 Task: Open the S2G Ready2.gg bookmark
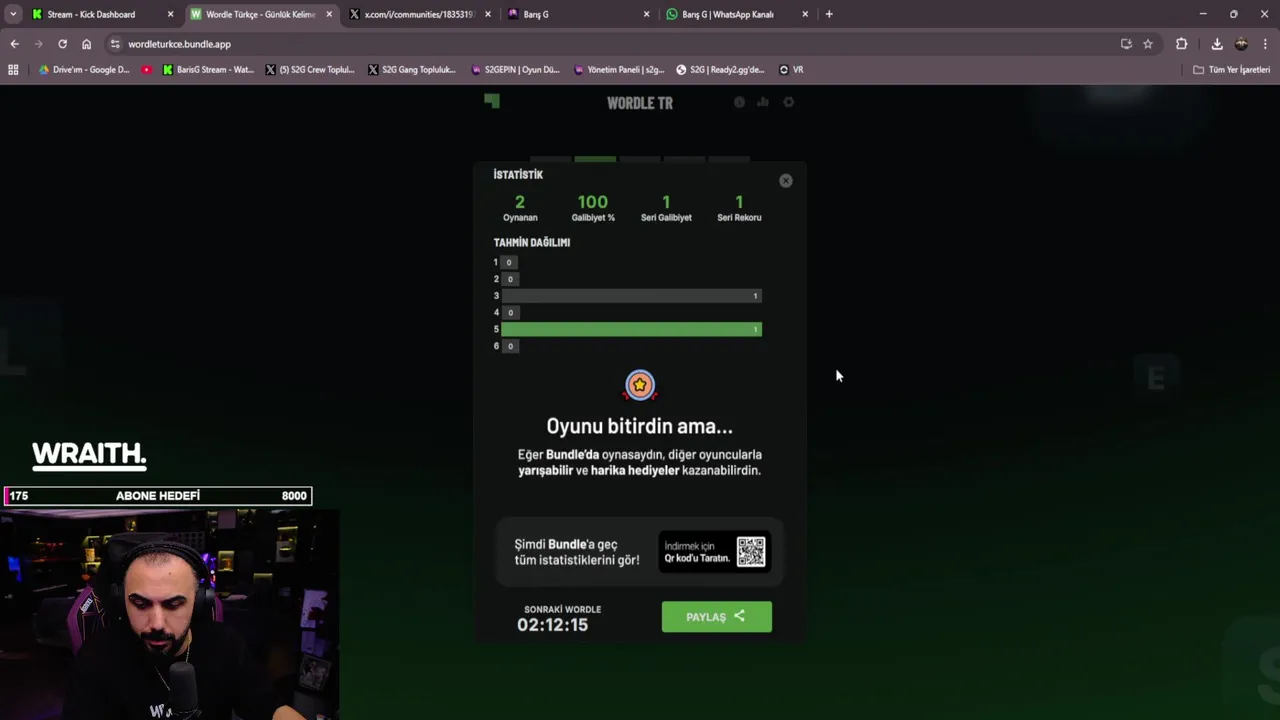[720, 70]
